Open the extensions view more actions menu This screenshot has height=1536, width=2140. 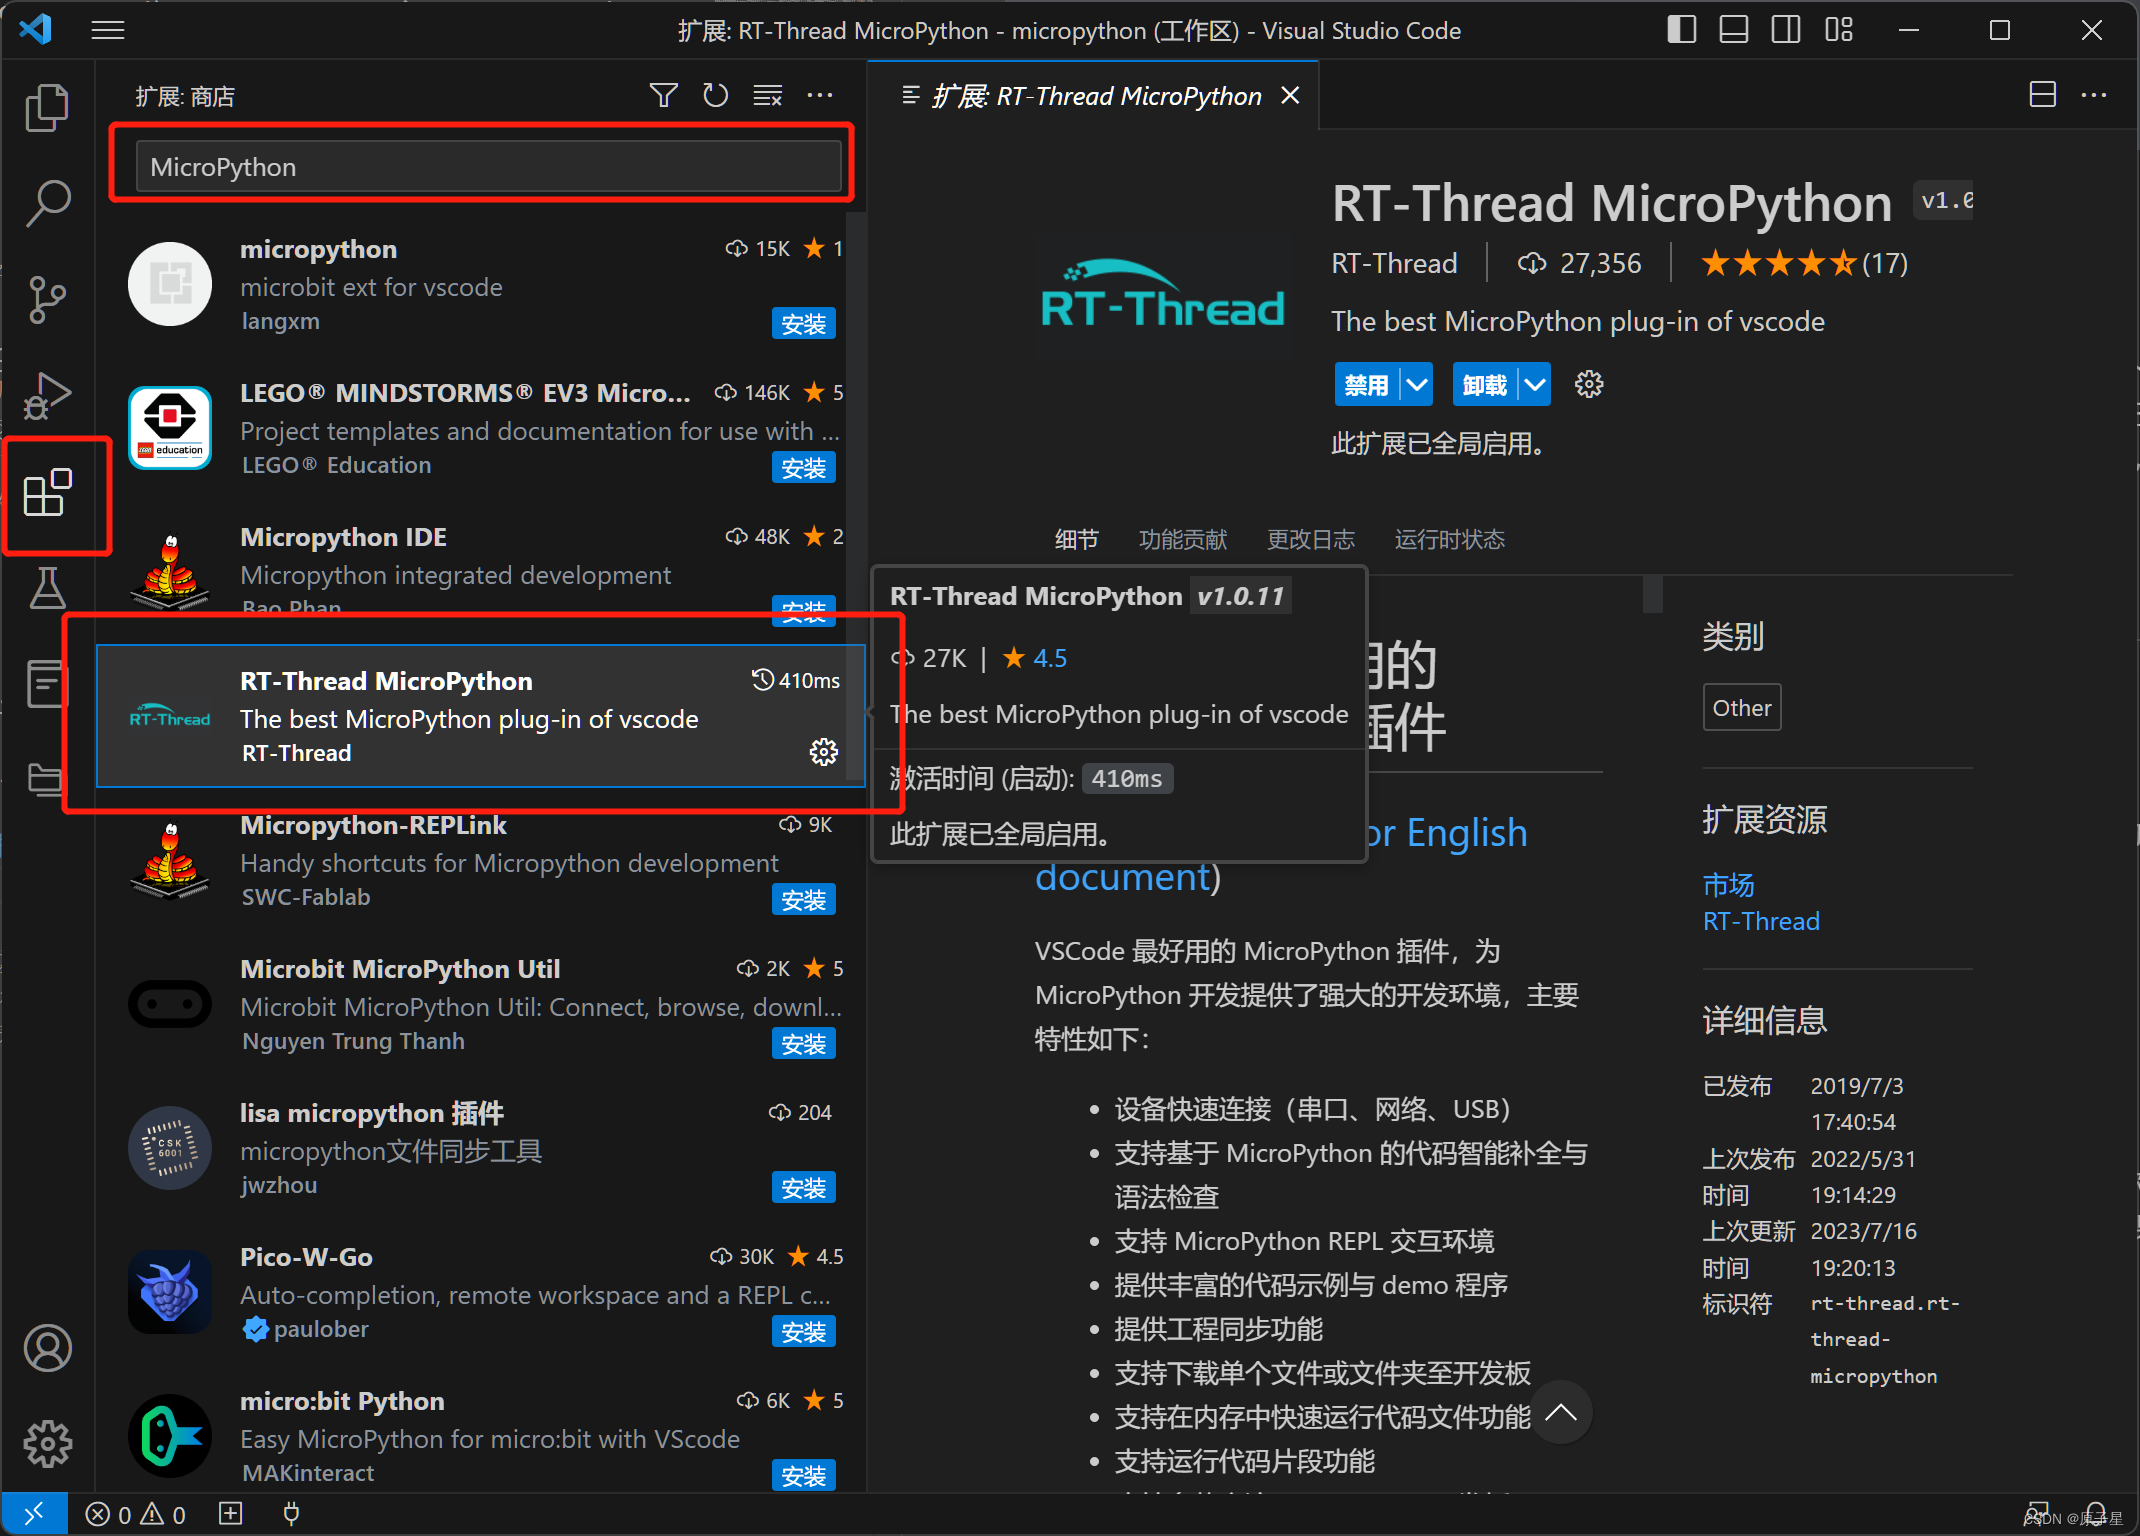[820, 96]
